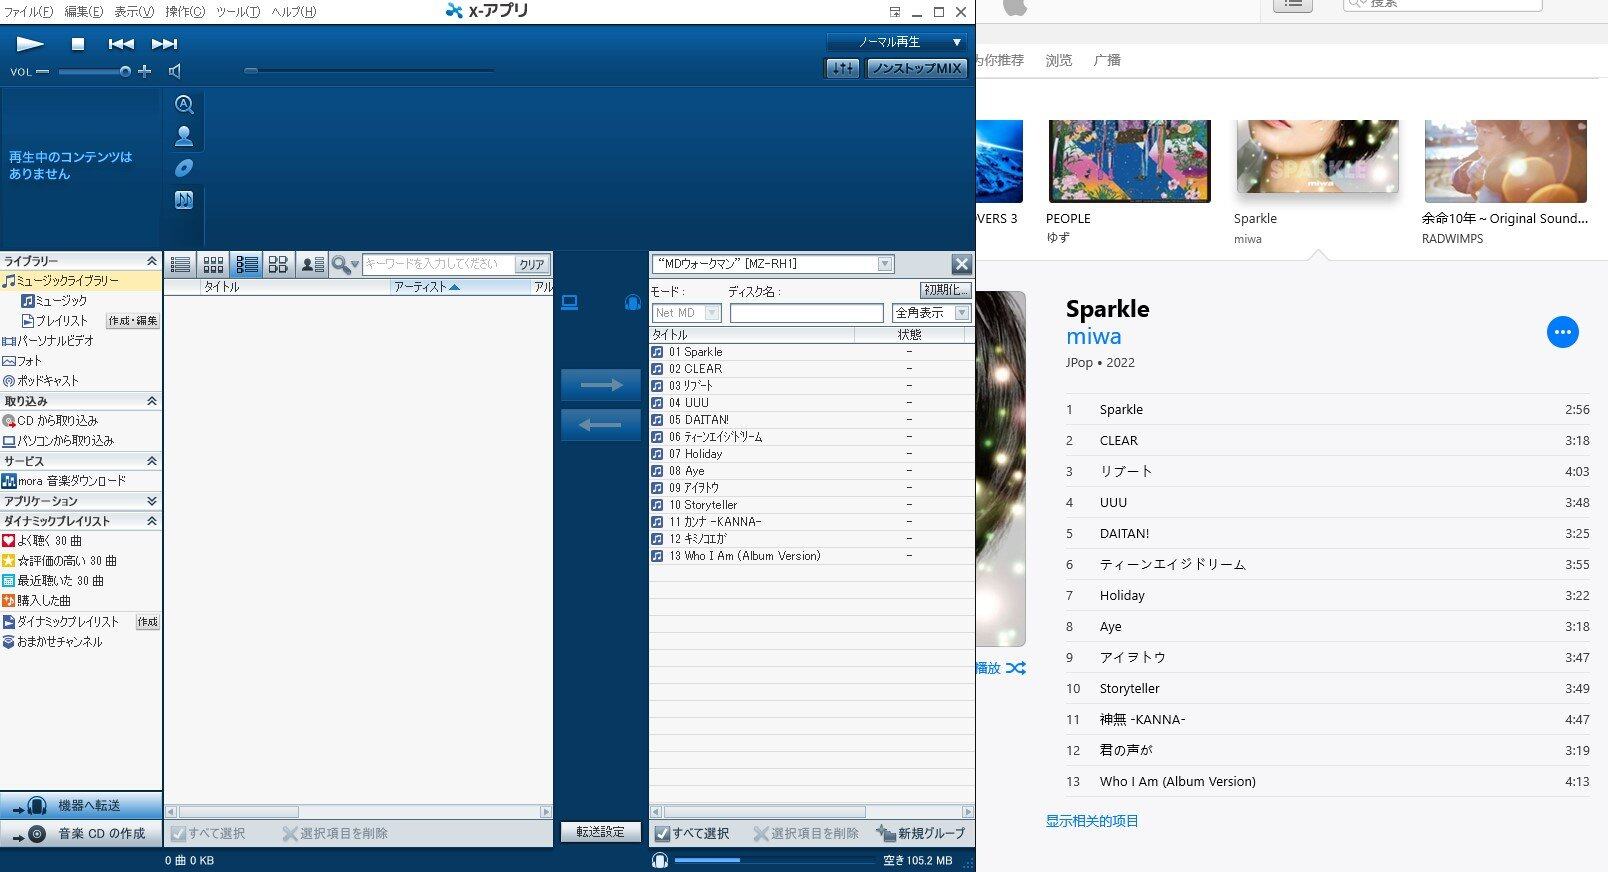Open the search options magnifier dropdown
Screen dimensions: 1608x872
tap(345, 264)
